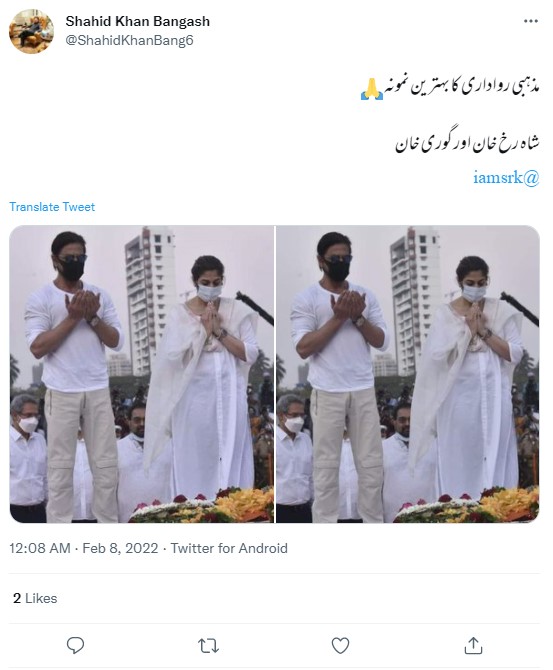Open the right tweet photo
This screenshot has width=553, height=670.
(408, 374)
